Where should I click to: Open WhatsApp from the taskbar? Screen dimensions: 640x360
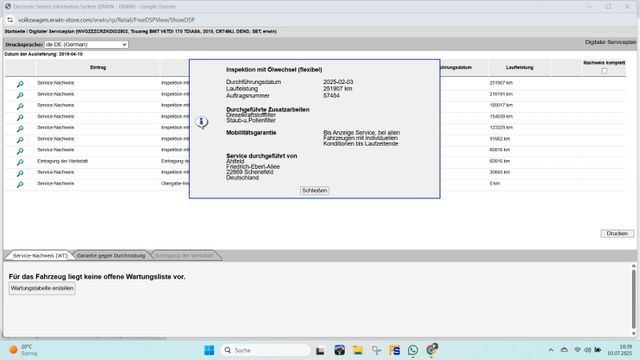coord(413,350)
